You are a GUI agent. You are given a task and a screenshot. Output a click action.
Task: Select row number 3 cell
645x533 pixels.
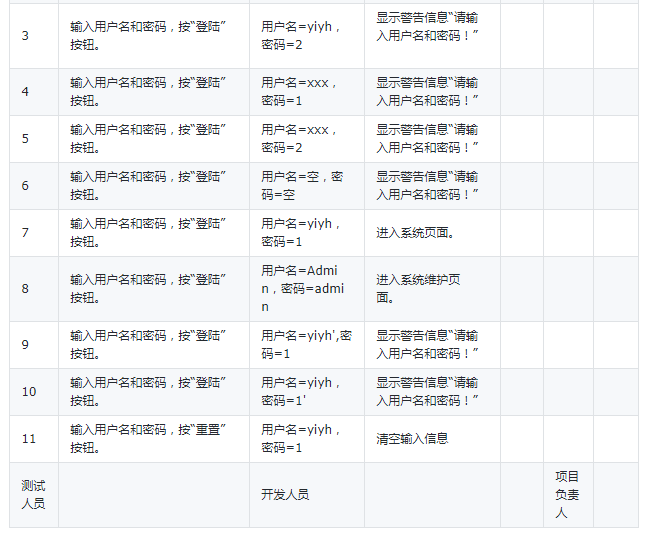(x=34, y=36)
